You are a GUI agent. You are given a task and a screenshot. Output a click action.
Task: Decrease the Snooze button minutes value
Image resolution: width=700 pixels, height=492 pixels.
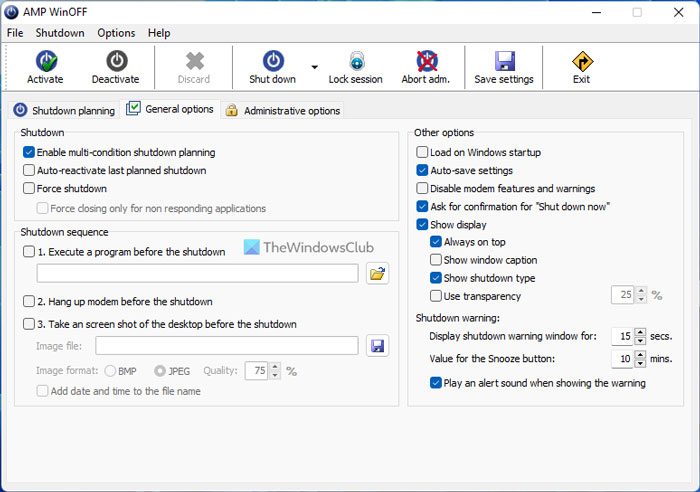[640, 363]
